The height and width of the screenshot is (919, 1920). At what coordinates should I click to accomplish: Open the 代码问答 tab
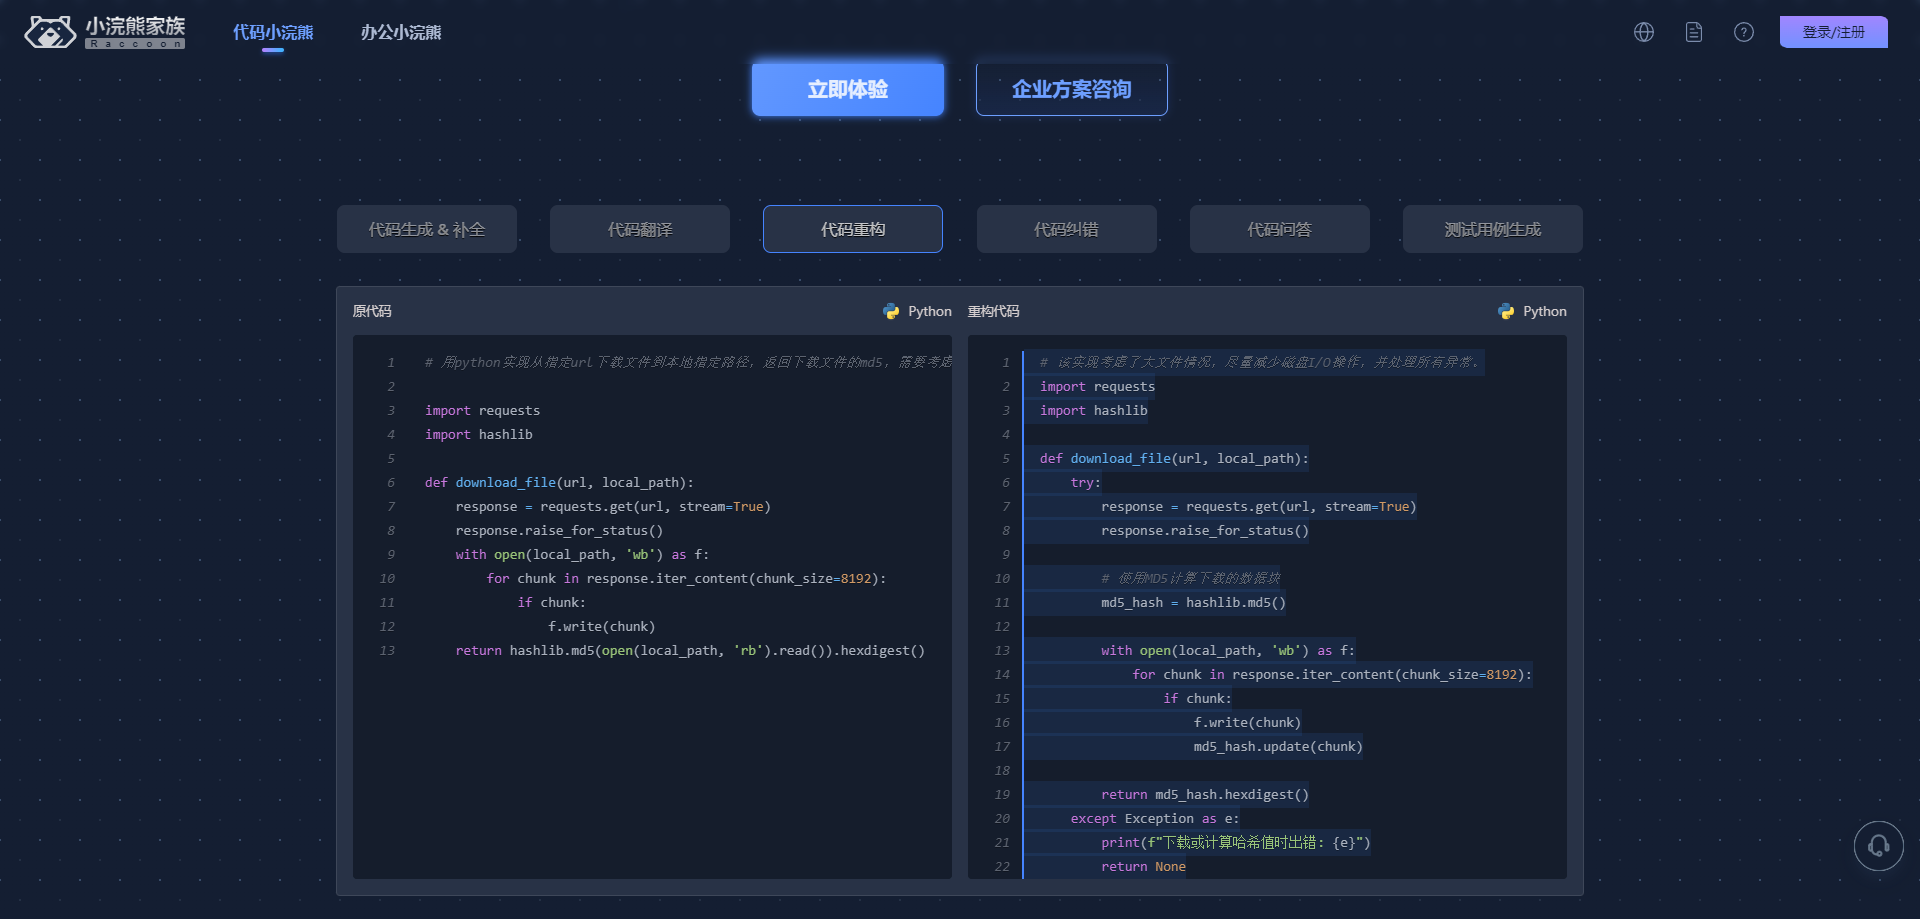coord(1279,229)
